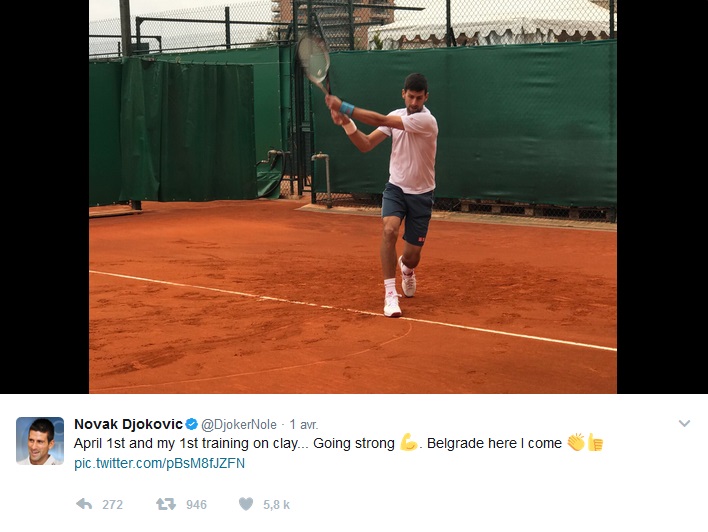Click the black area right of photo
This screenshot has height=532, width=708.
pyautogui.click(x=662, y=196)
